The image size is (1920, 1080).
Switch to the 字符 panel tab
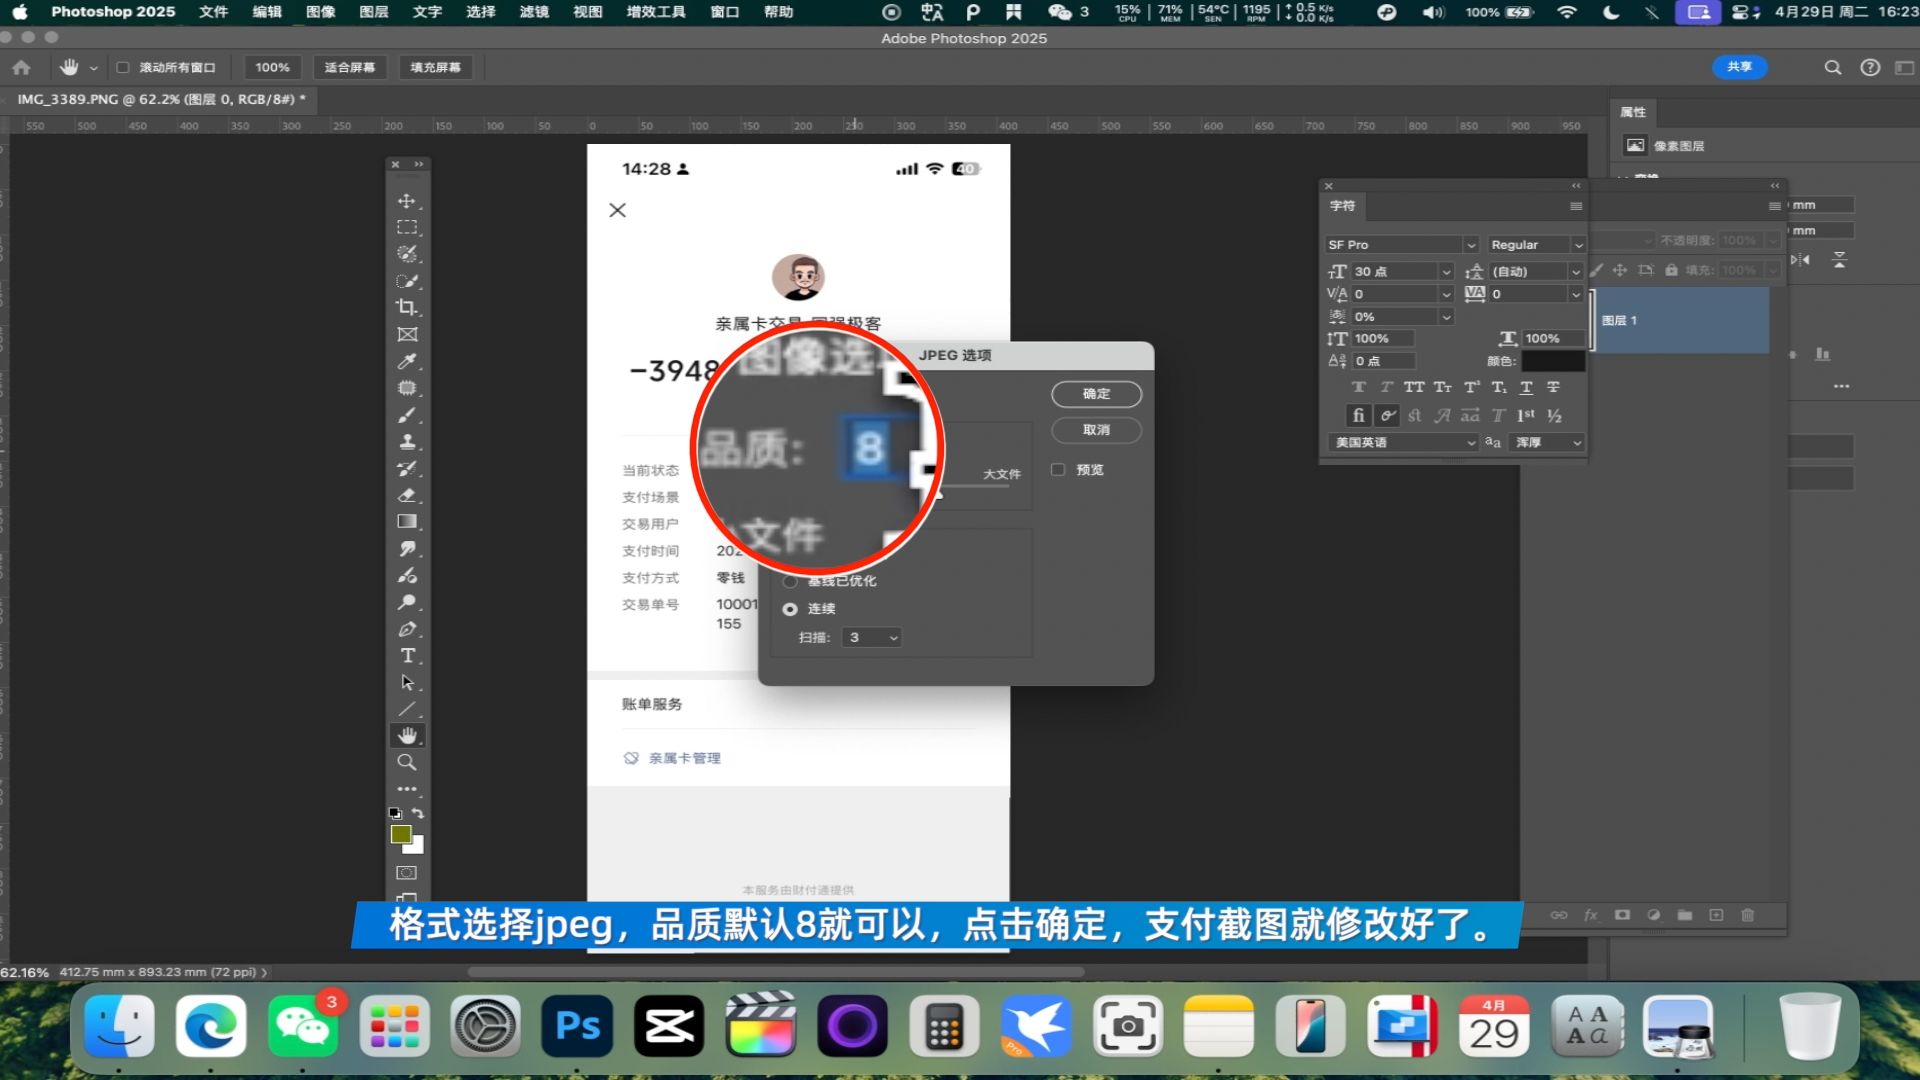[1342, 206]
